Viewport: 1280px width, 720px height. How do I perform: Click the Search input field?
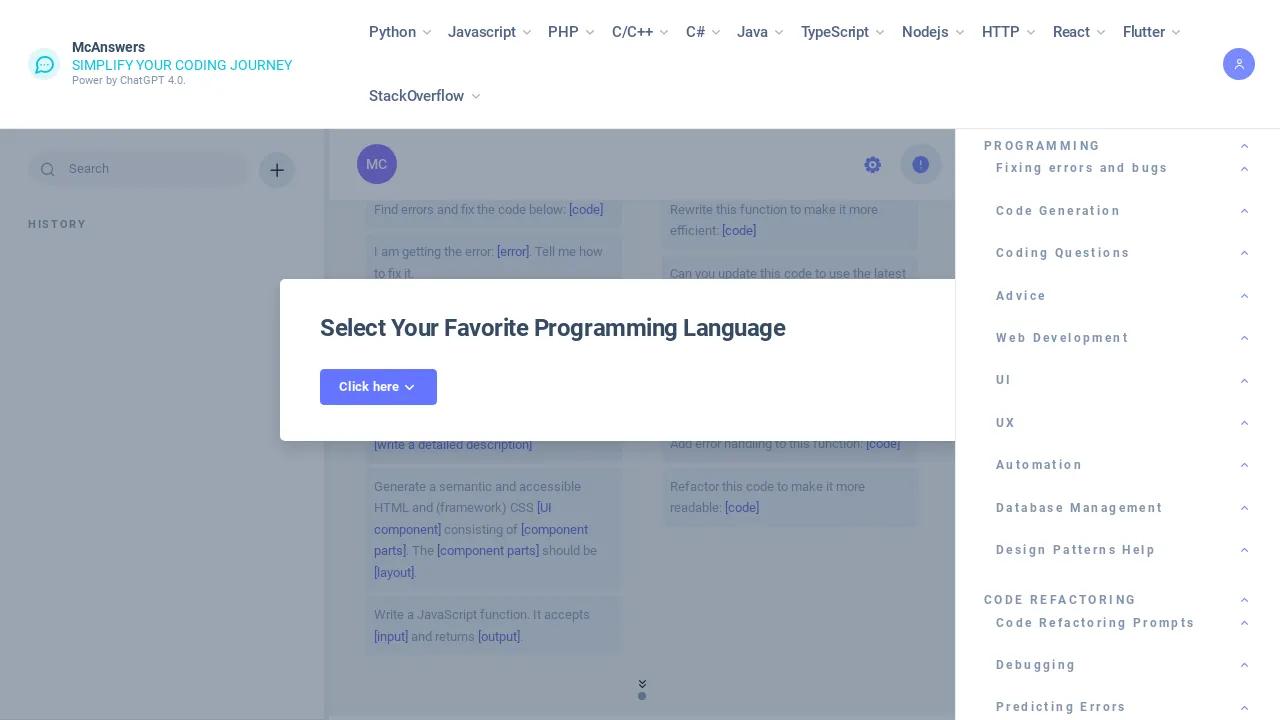tap(150, 169)
